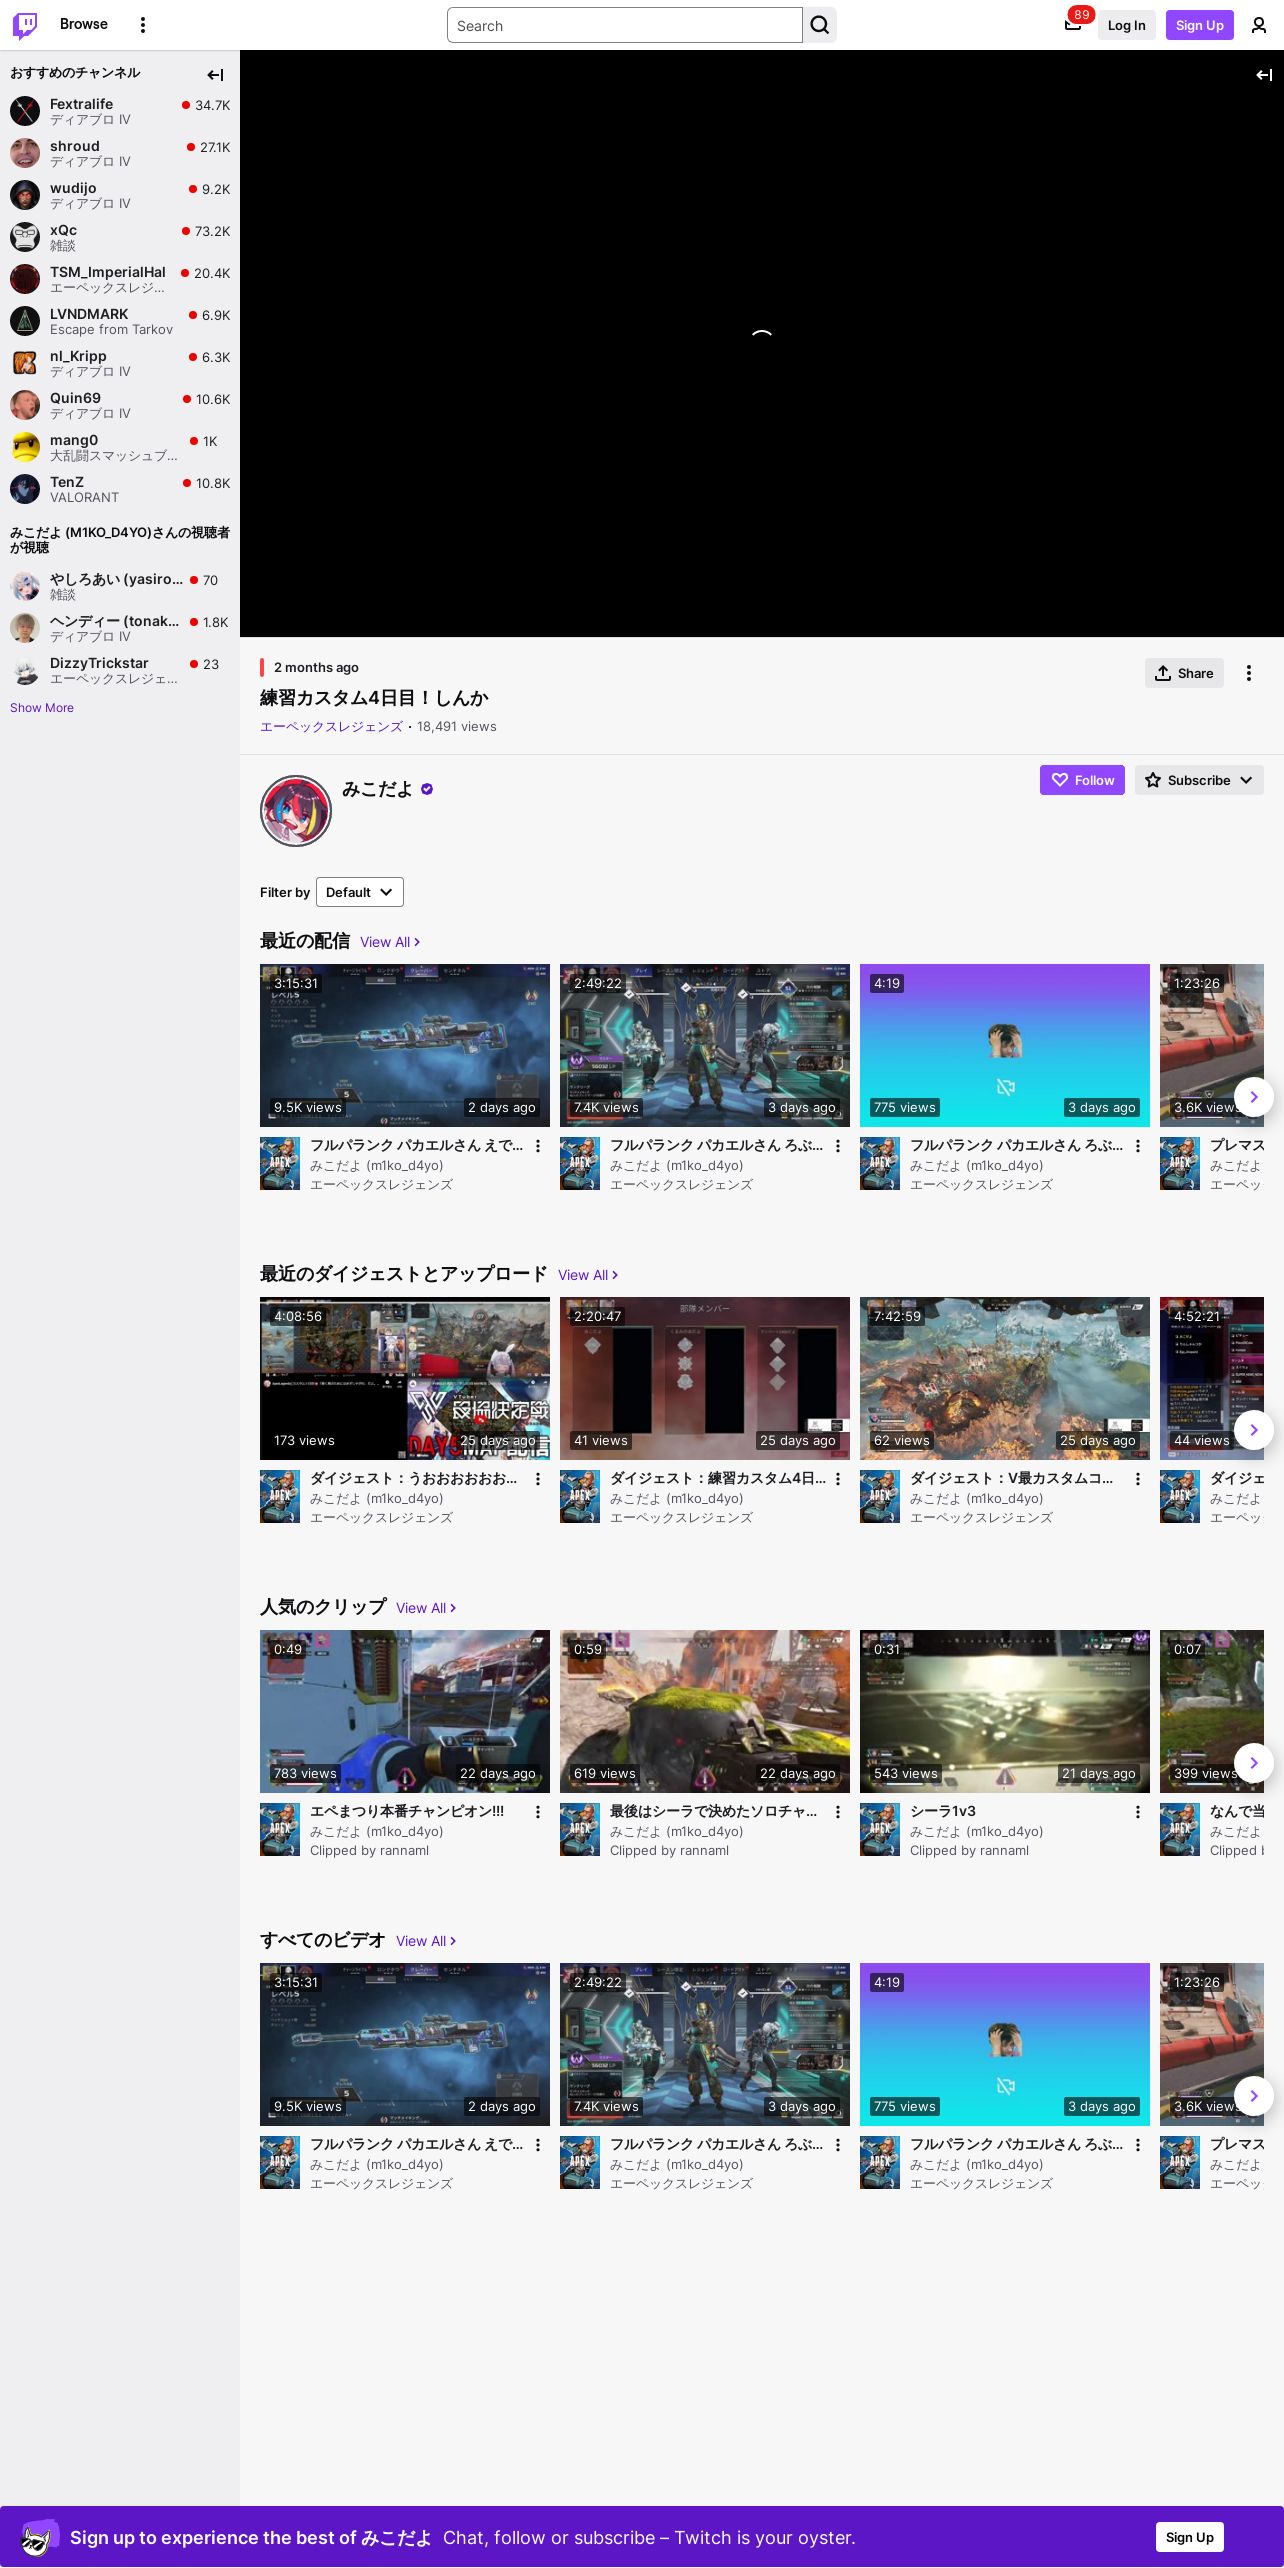
Task: Click View All next to 最近の配信
Action: pyautogui.click(x=390, y=942)
